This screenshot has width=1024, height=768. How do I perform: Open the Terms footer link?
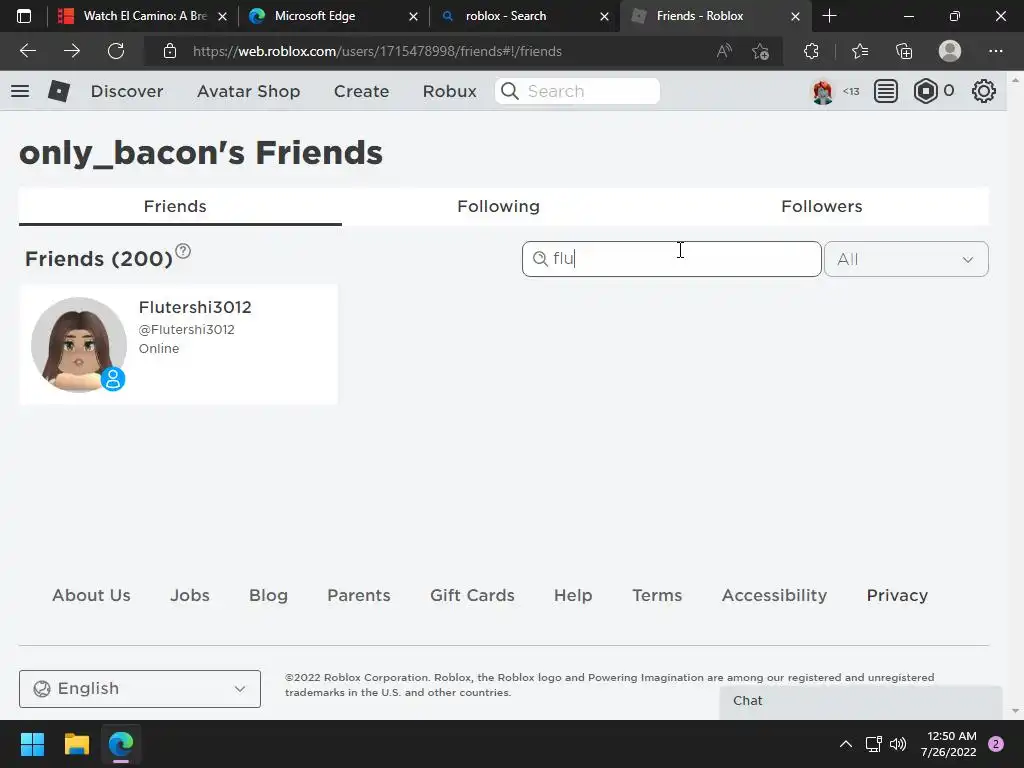657,595
